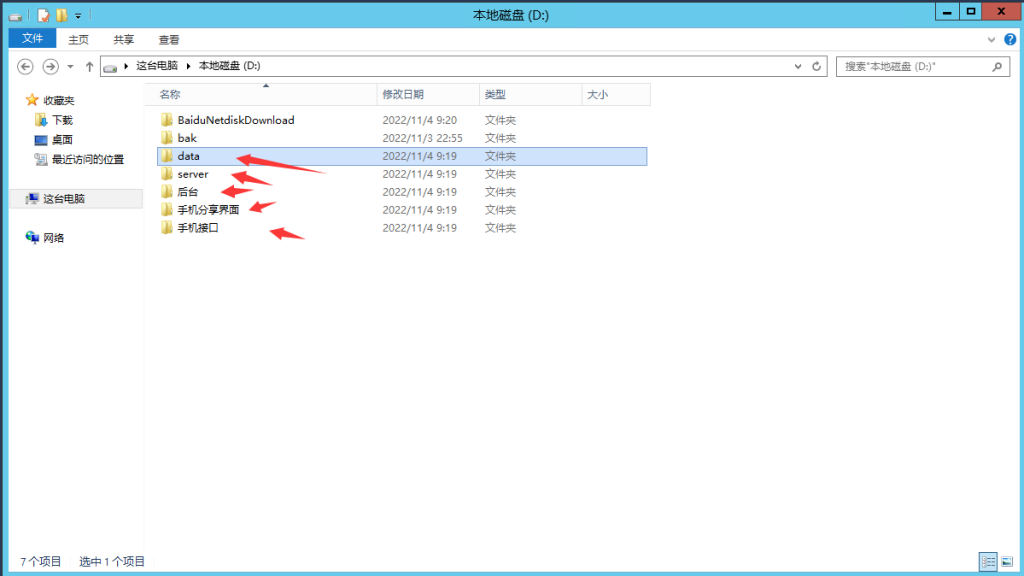This screenshot has height=576, width=1024.
Task: Open the 文件 menu tab
Action: 32,39
